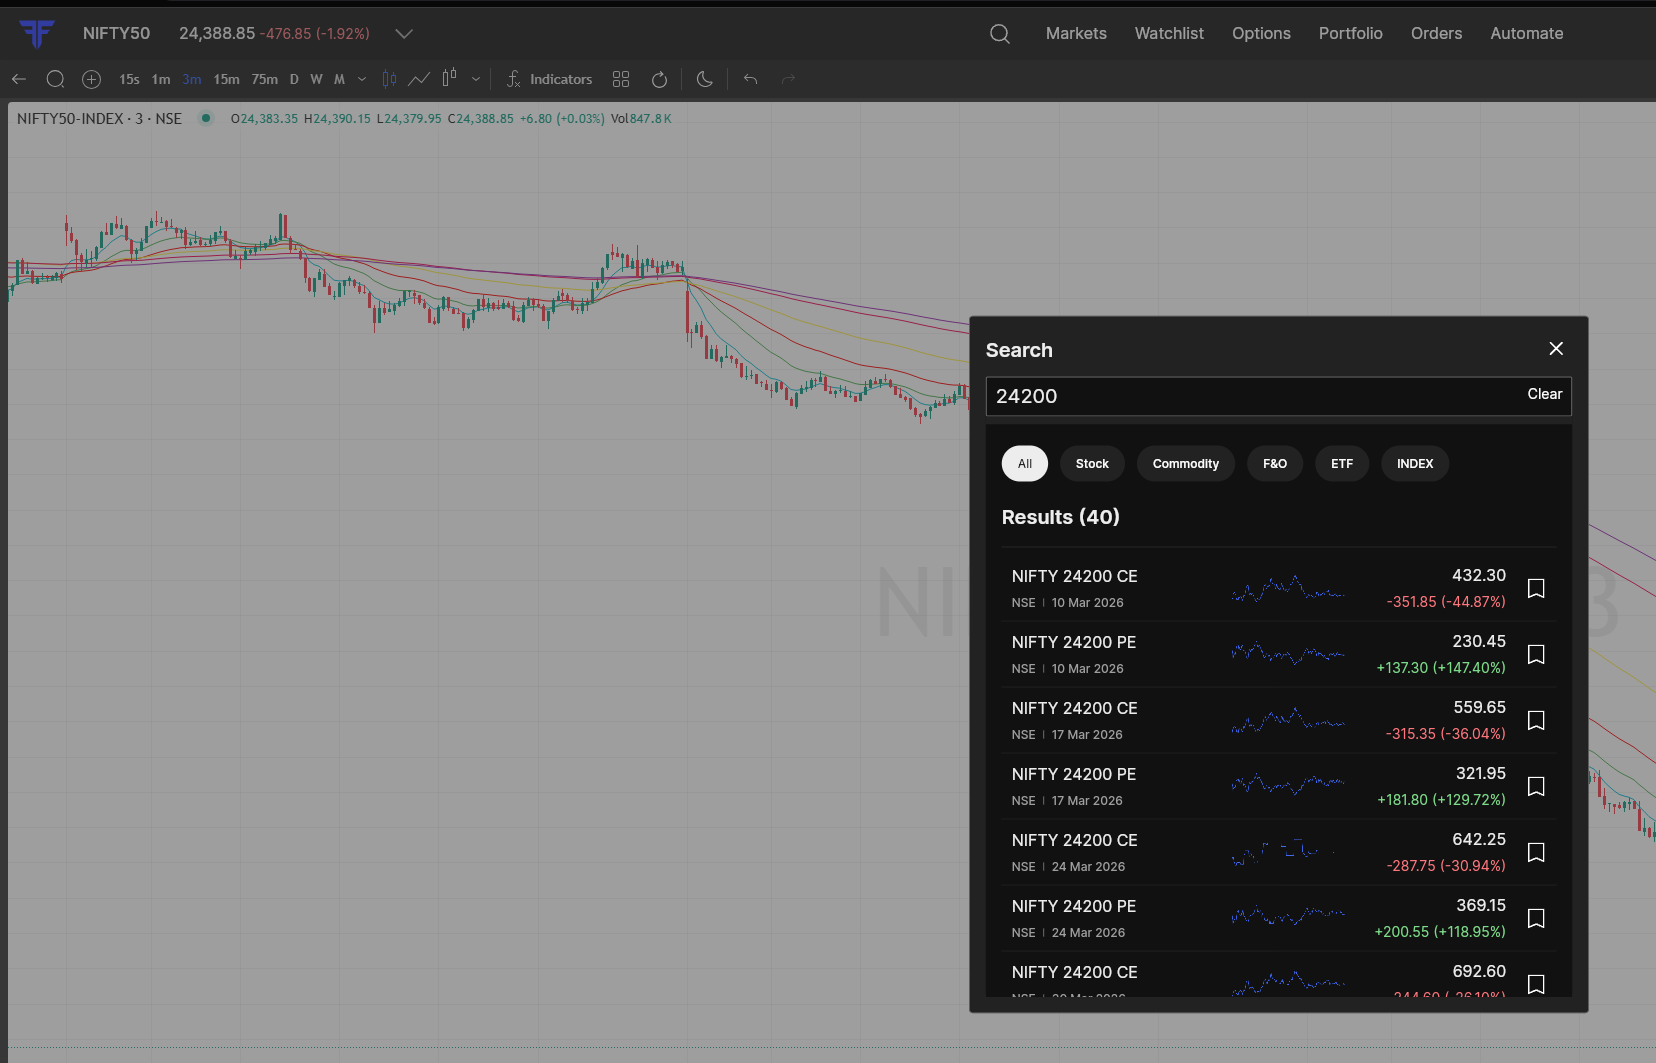Expand more timeframes dropdown after M
Image resolution: width=1656 pixels, height=1063 pixels.
[x=362, y=79]
